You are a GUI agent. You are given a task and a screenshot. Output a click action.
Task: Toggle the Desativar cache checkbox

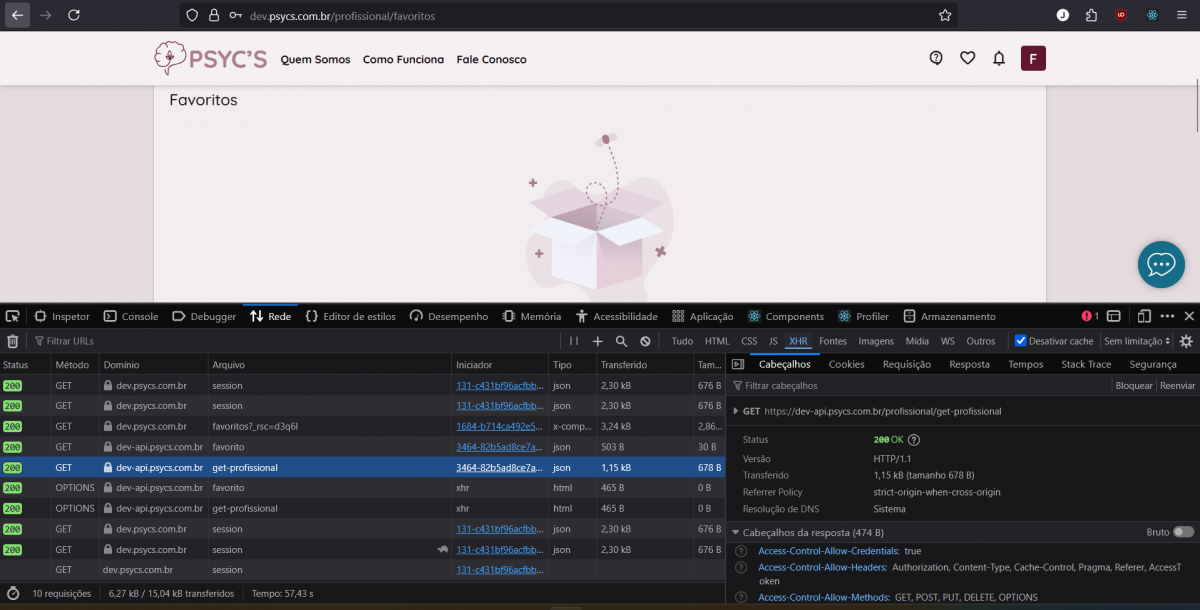pyautogui.click(x=1021, y=341)
